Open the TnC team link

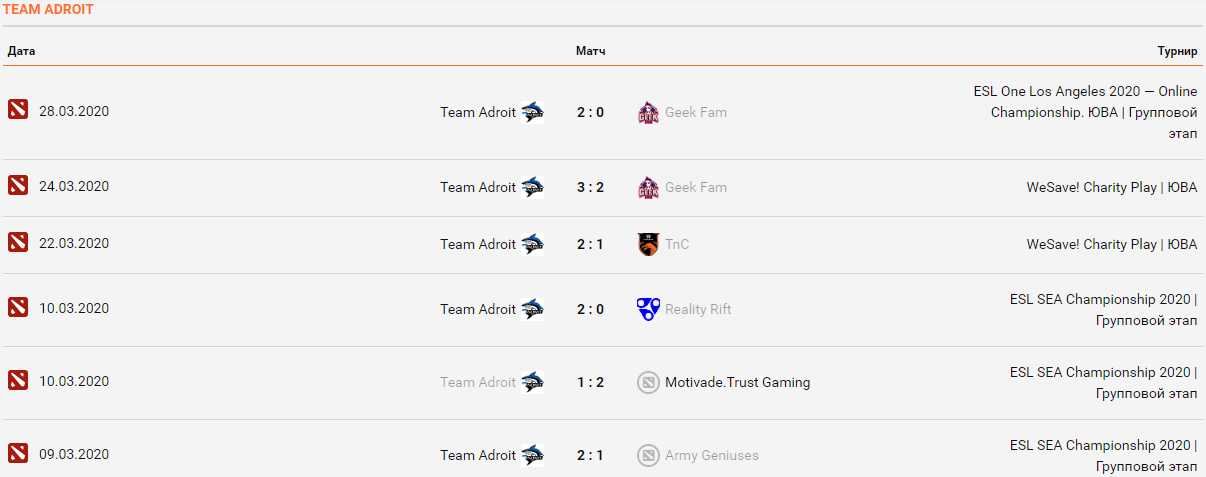coord(677,244)
